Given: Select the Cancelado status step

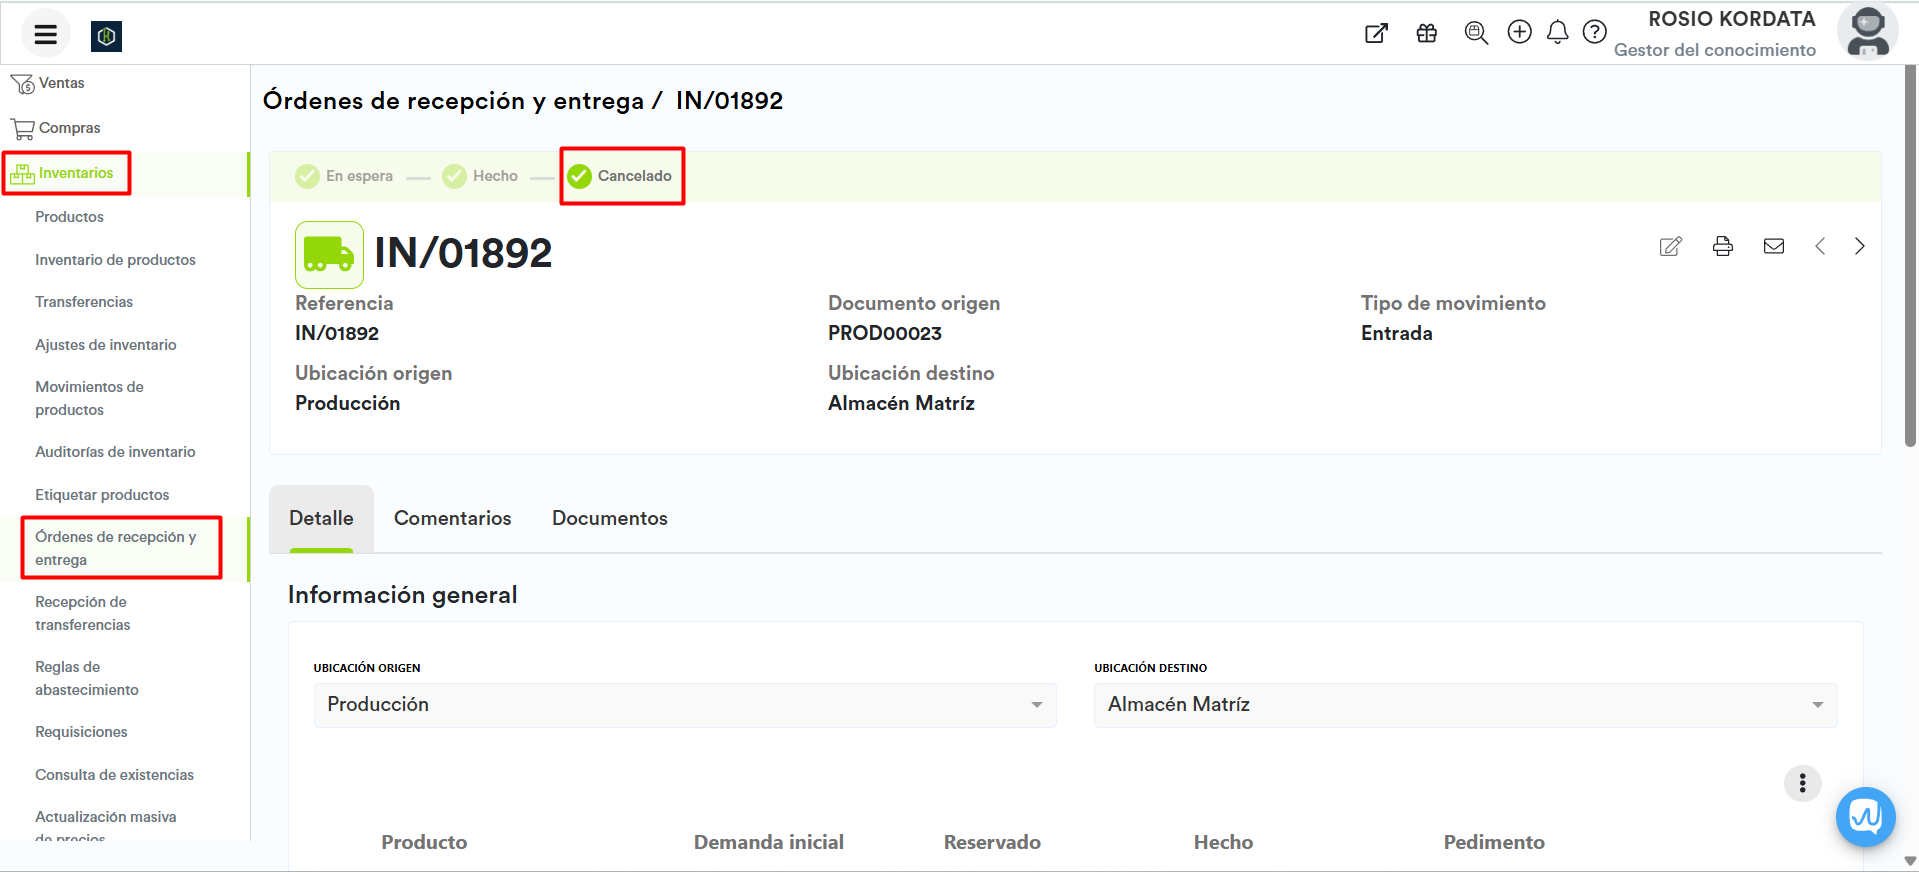Looking at the screenshot, I should (x=621, y=176).
